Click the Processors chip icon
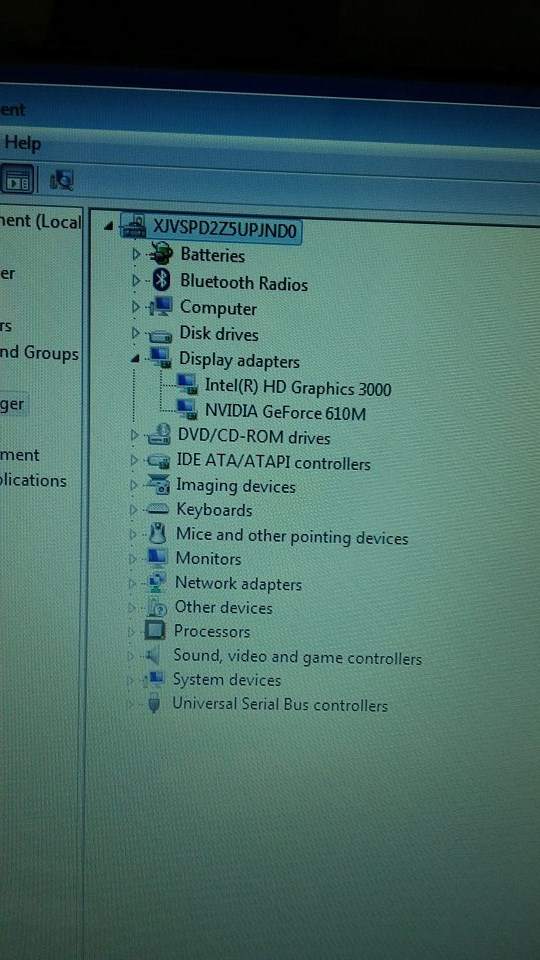Screen dimensions: 540x960 [x=155, y=630]
